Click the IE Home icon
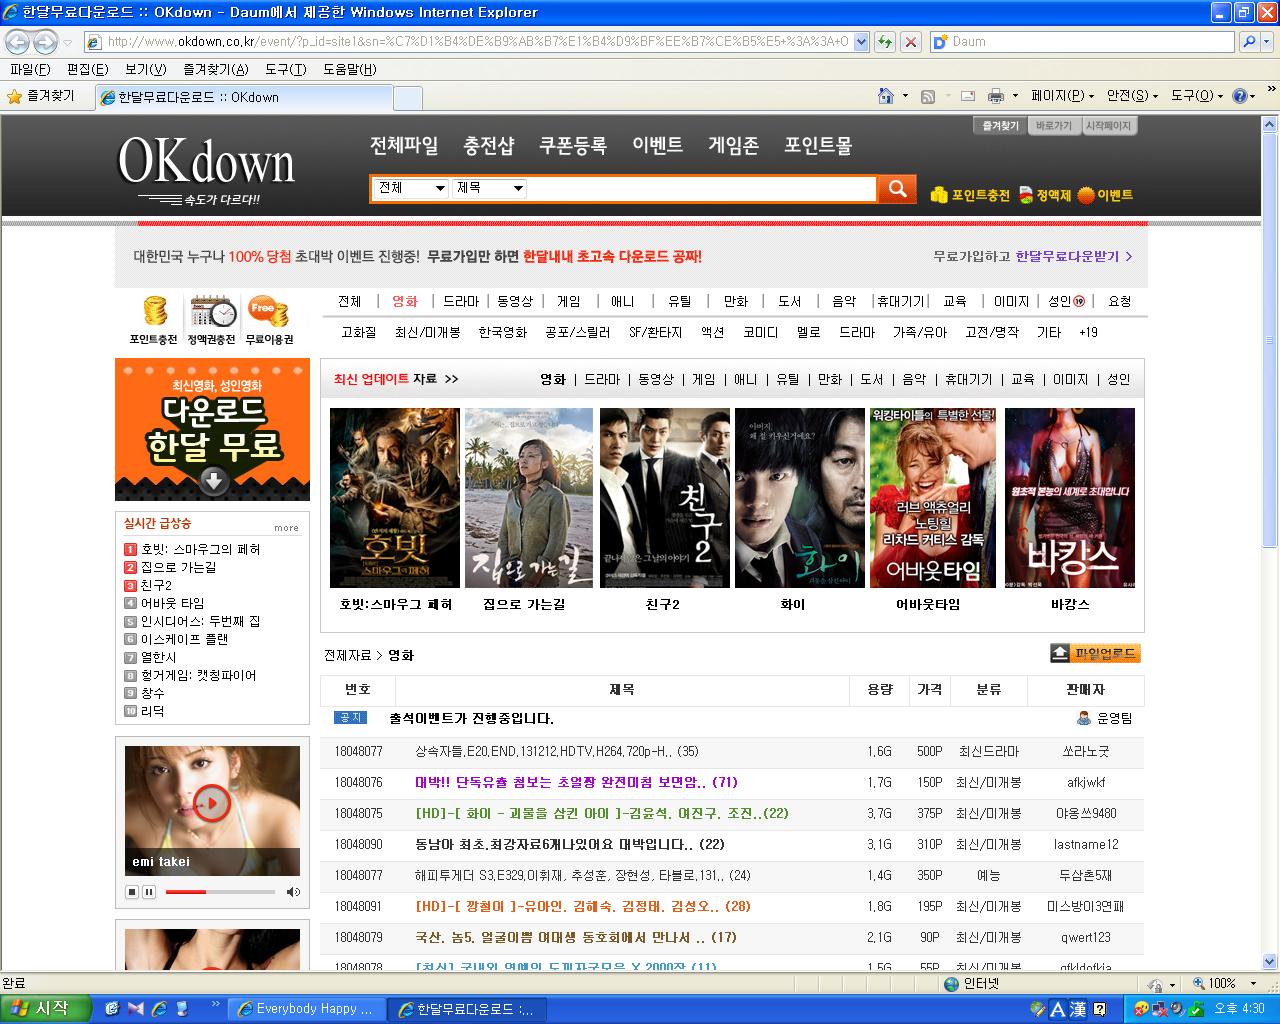The image size is (1280, 1024). [x=886, y=96]
